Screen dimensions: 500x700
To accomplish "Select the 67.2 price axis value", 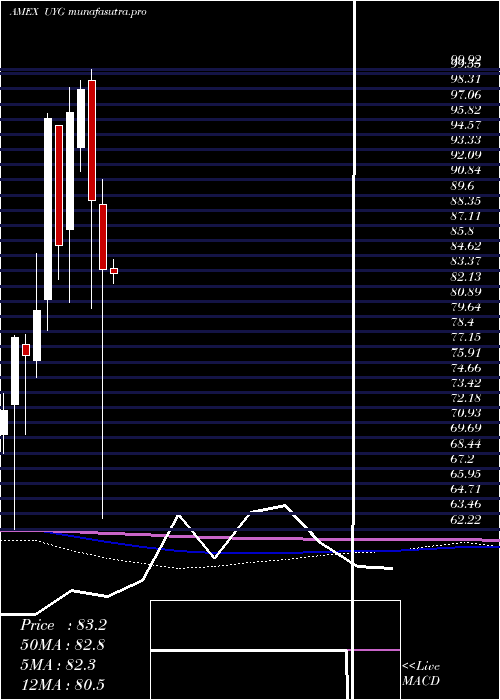I will [x=462, y=459].
